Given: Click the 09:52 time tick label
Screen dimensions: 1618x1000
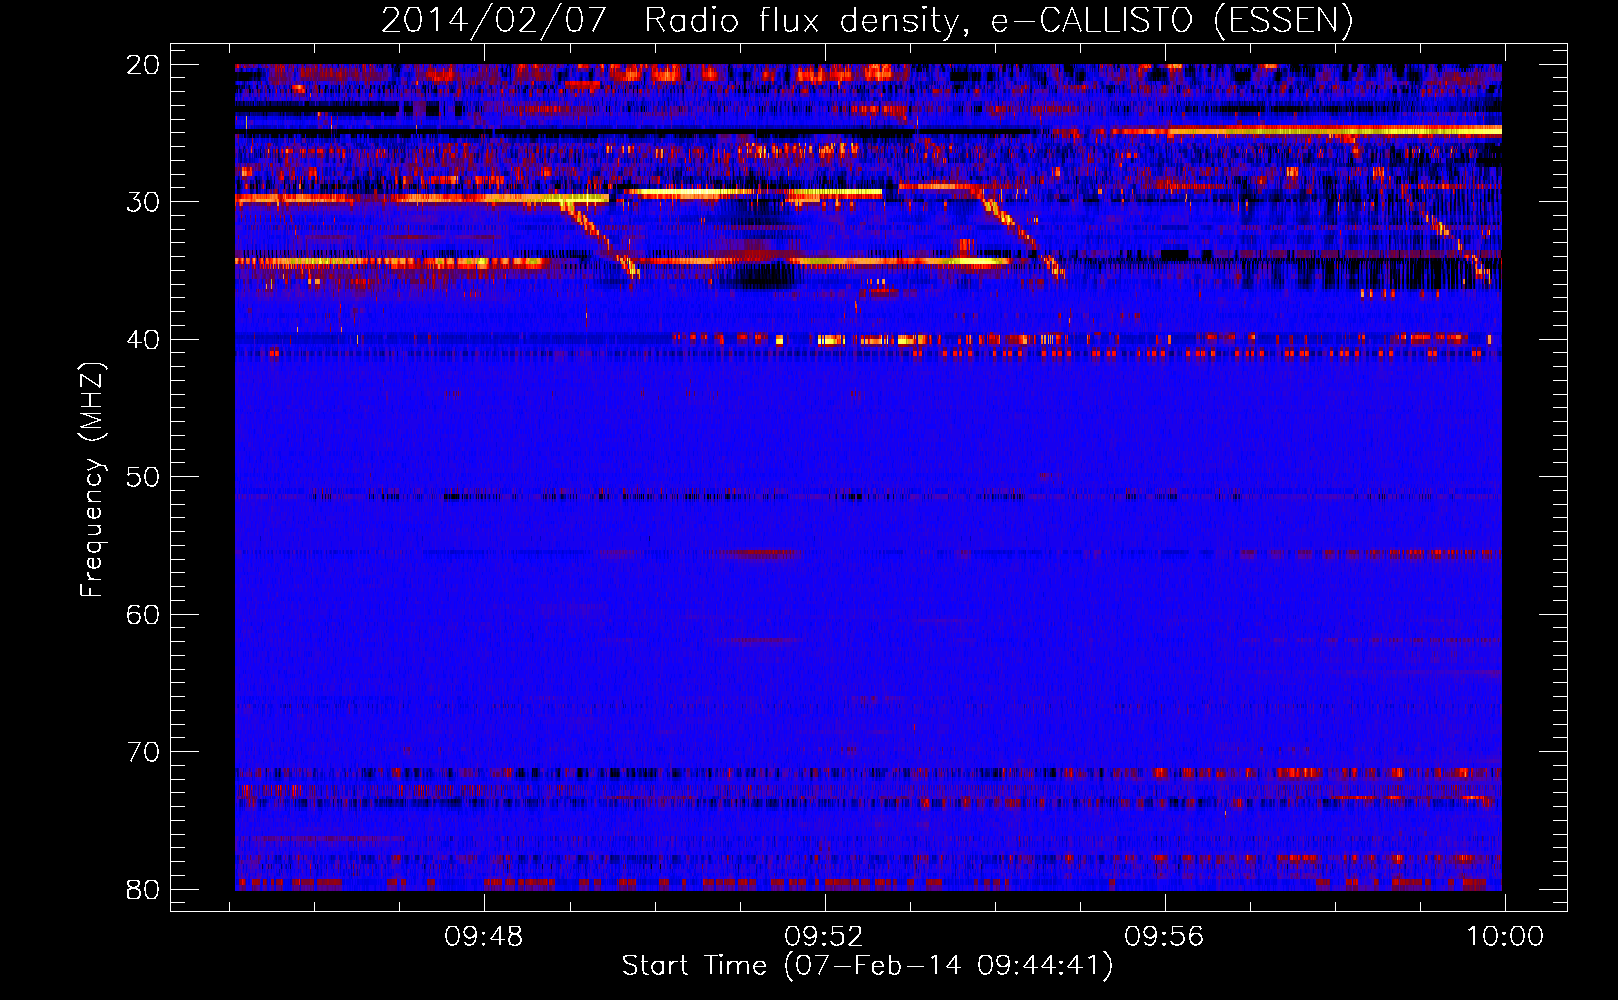Looking at the screenshot, I should [x=824, y=937].
